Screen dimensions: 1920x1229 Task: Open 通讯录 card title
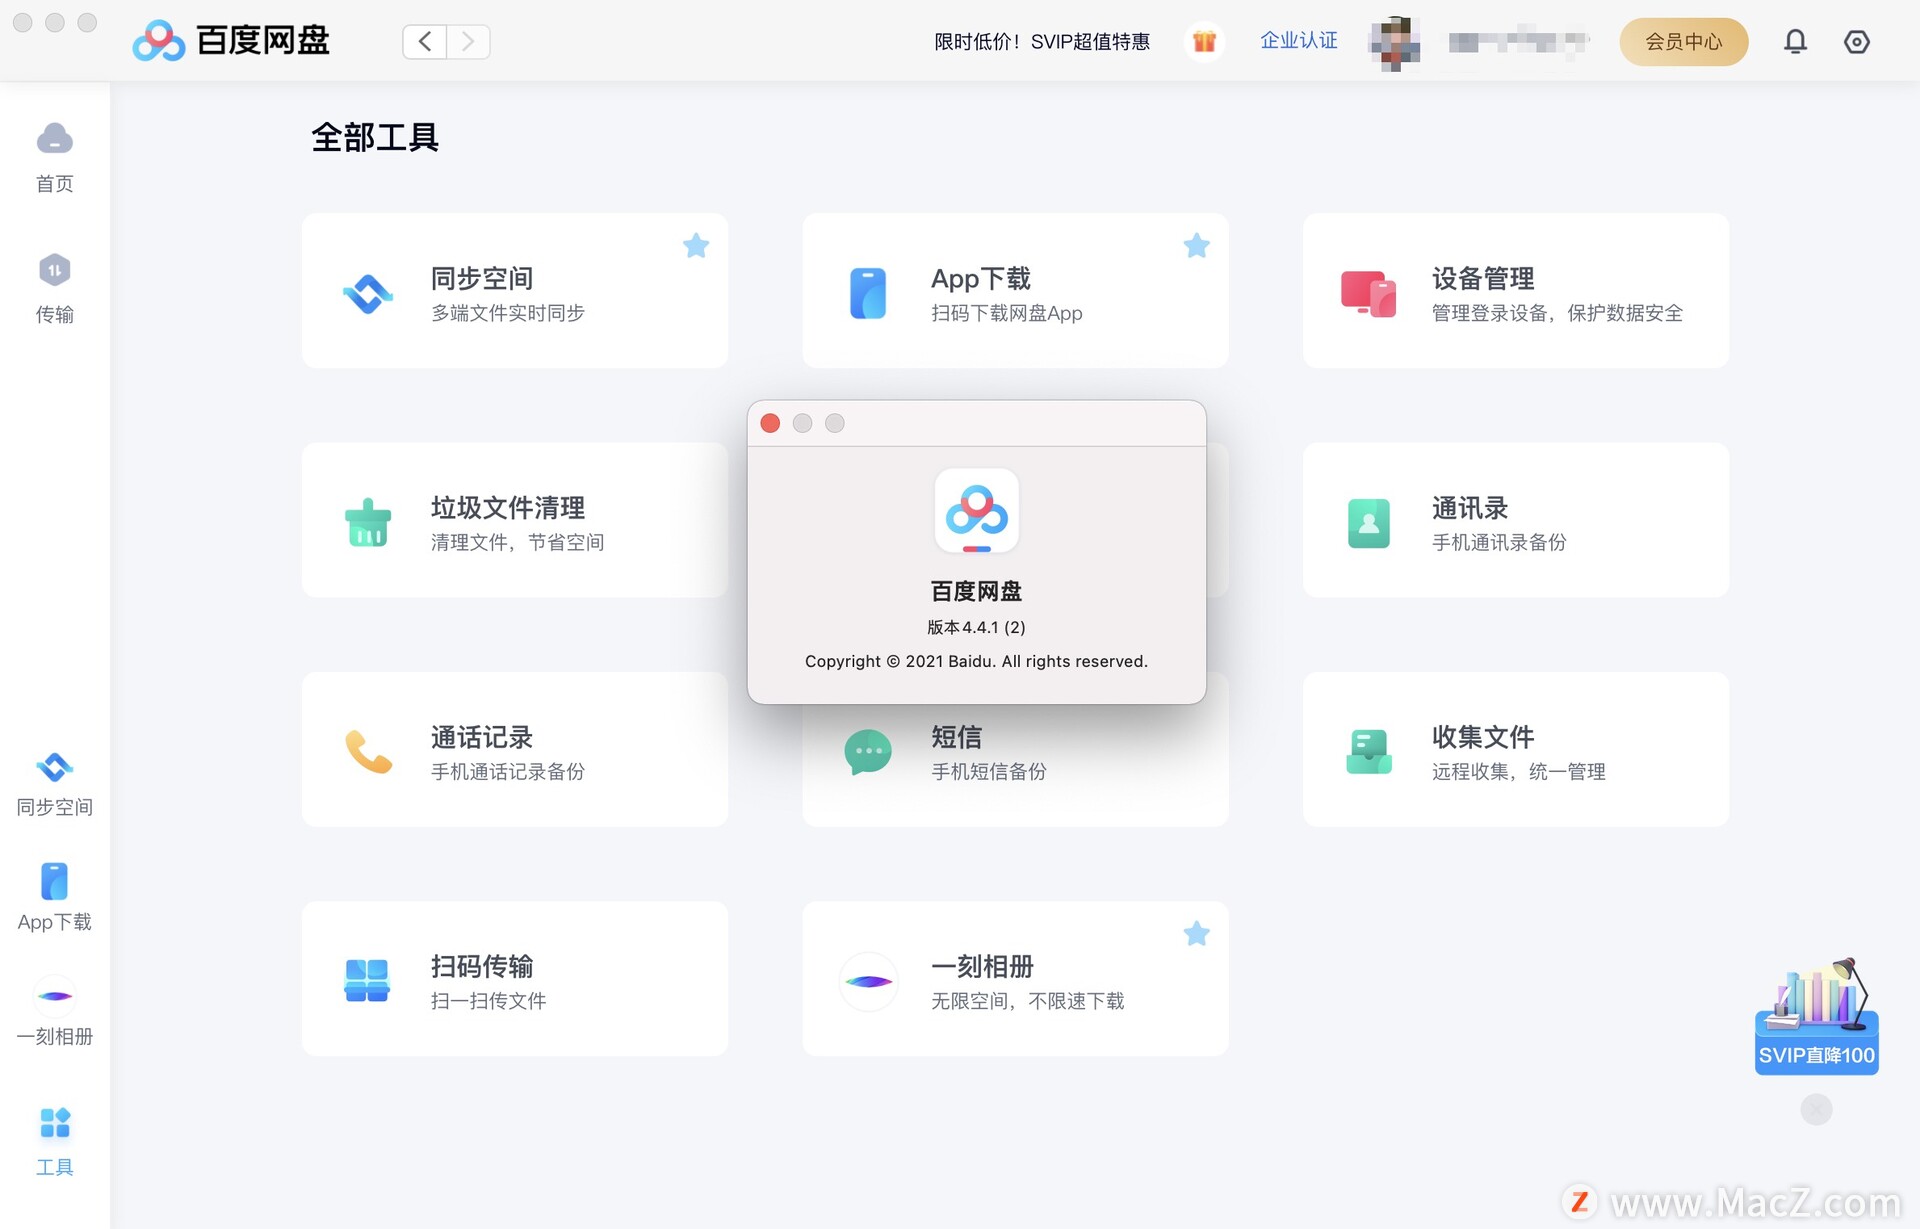click(1470, 507)
